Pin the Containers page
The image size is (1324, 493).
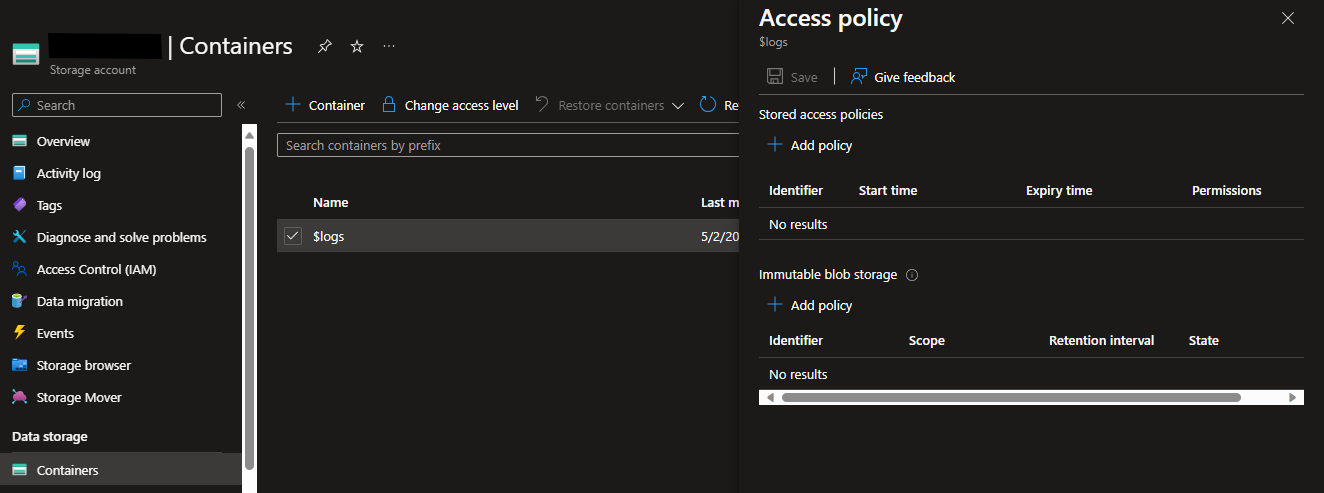pyautogui.click(x=324, y=46)
